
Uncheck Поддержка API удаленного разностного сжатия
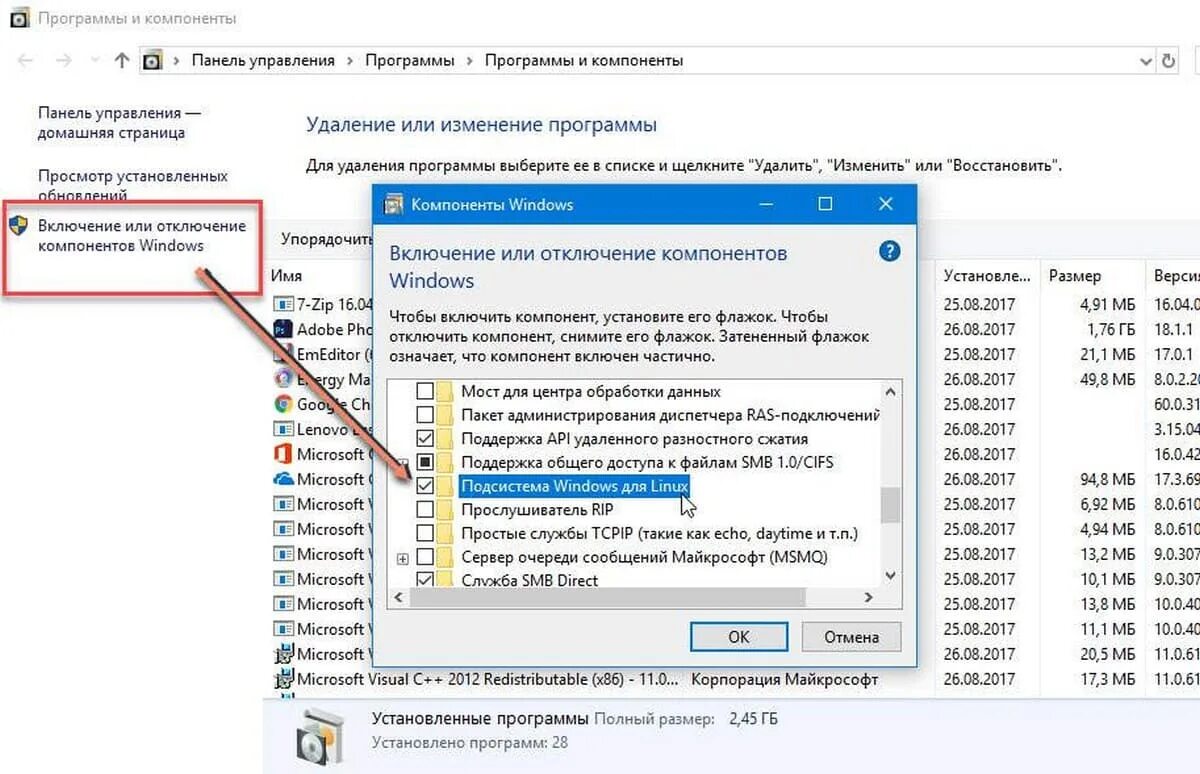[425, 438]
